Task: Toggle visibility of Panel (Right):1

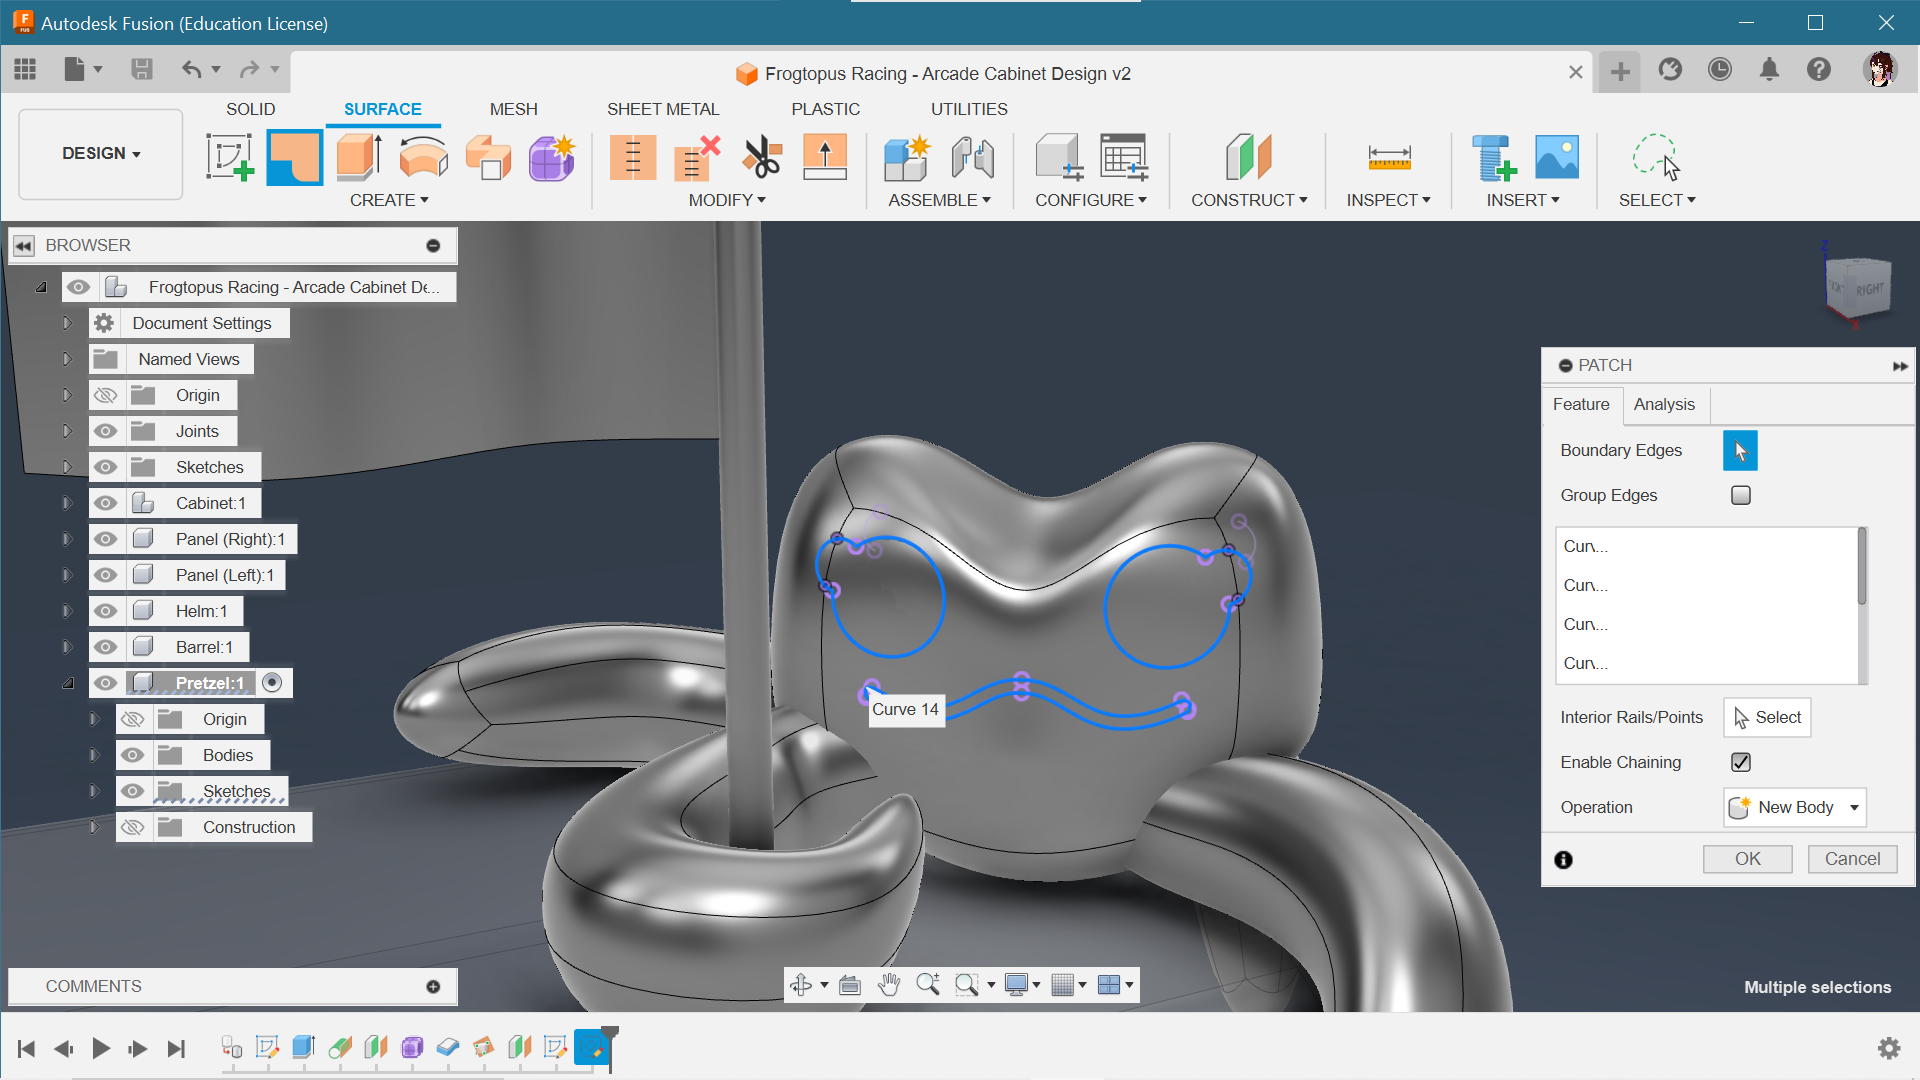Action: pyautogui.click(x=105, y=539)
